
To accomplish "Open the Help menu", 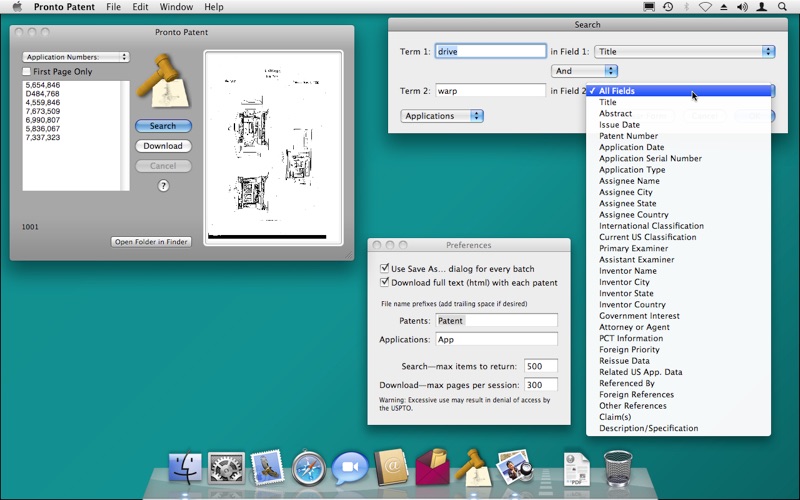I will (214, 7).
